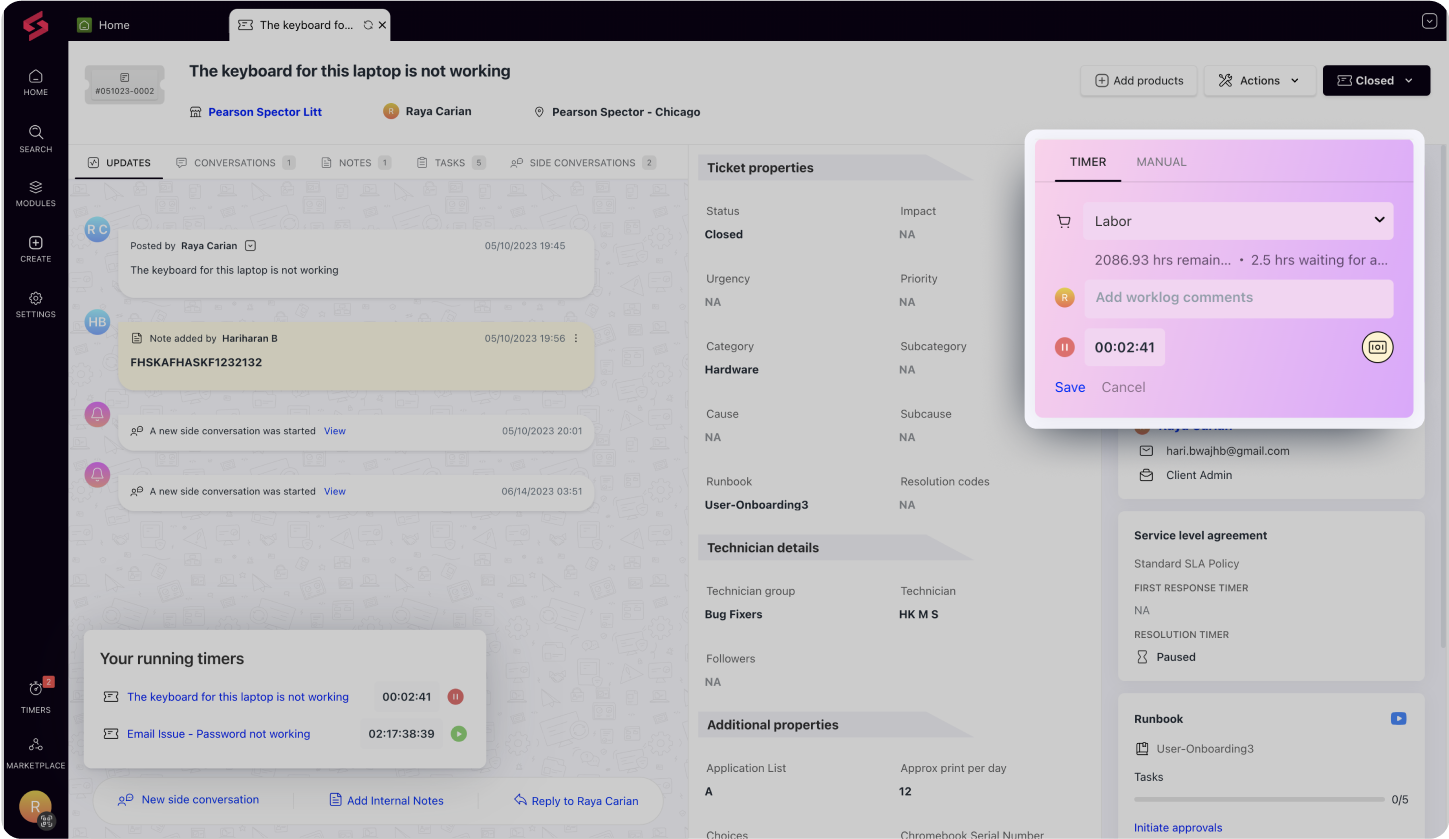Click the ticket ID #051023-0002 badge
Viewport: 1449px width, 839px height.
124,85
